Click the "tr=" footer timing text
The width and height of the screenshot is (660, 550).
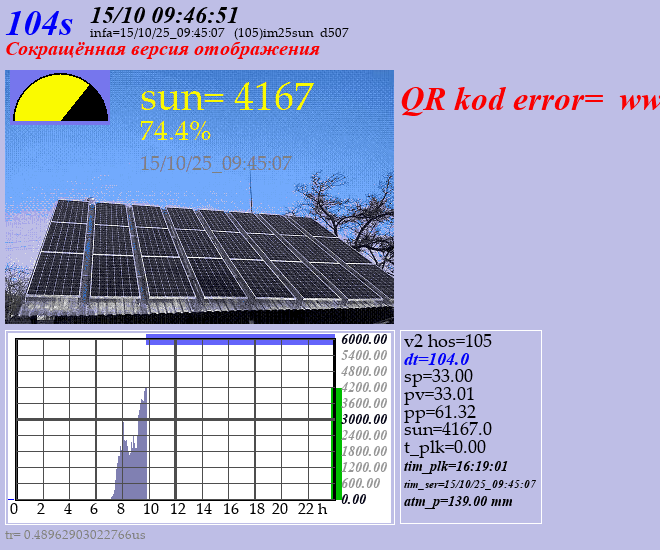coord(75,535)
